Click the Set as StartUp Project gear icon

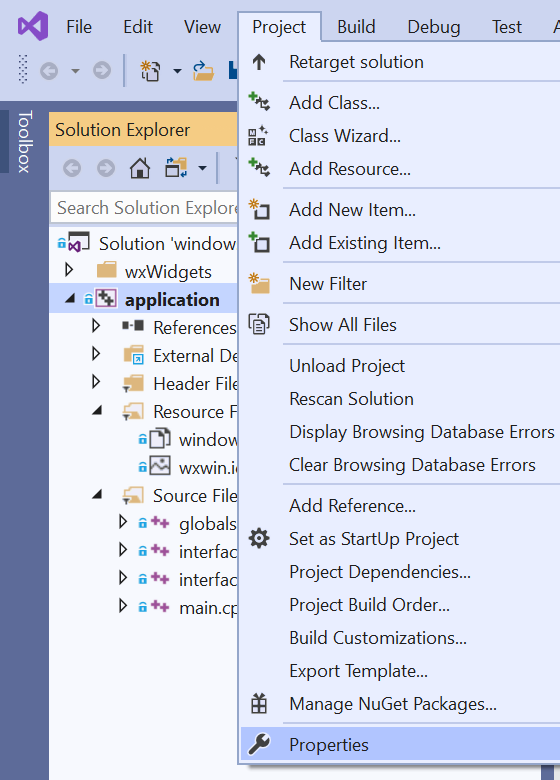259,538
